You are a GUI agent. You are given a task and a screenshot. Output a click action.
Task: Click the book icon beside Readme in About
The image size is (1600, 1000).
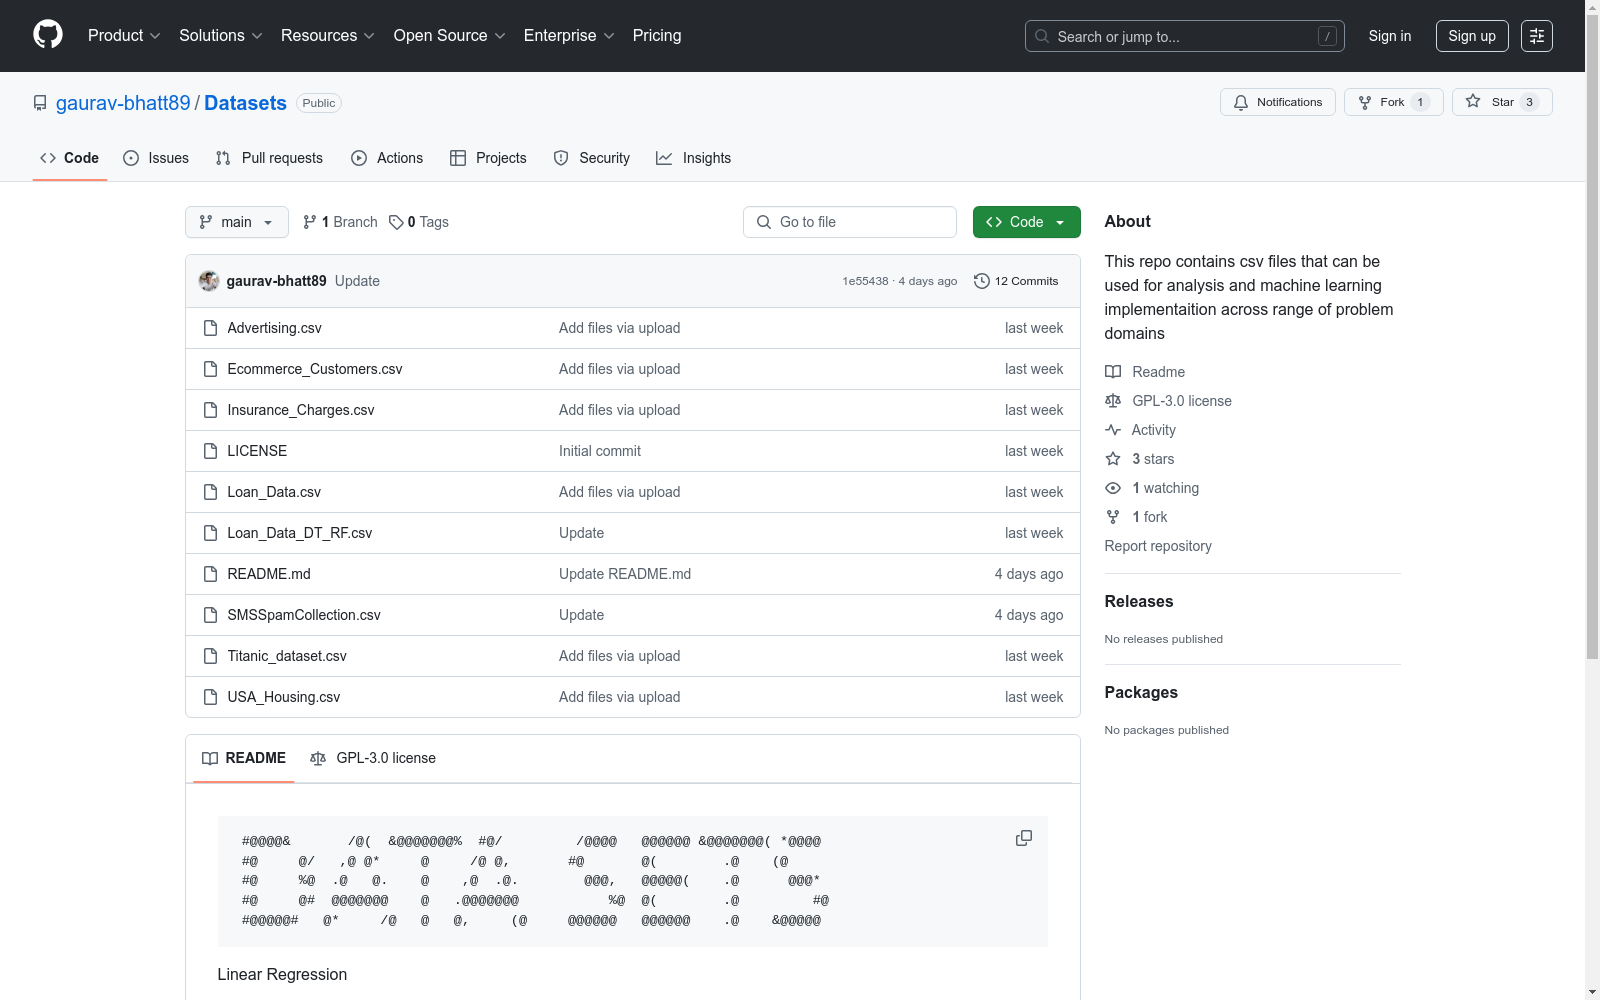[1113, 372]
